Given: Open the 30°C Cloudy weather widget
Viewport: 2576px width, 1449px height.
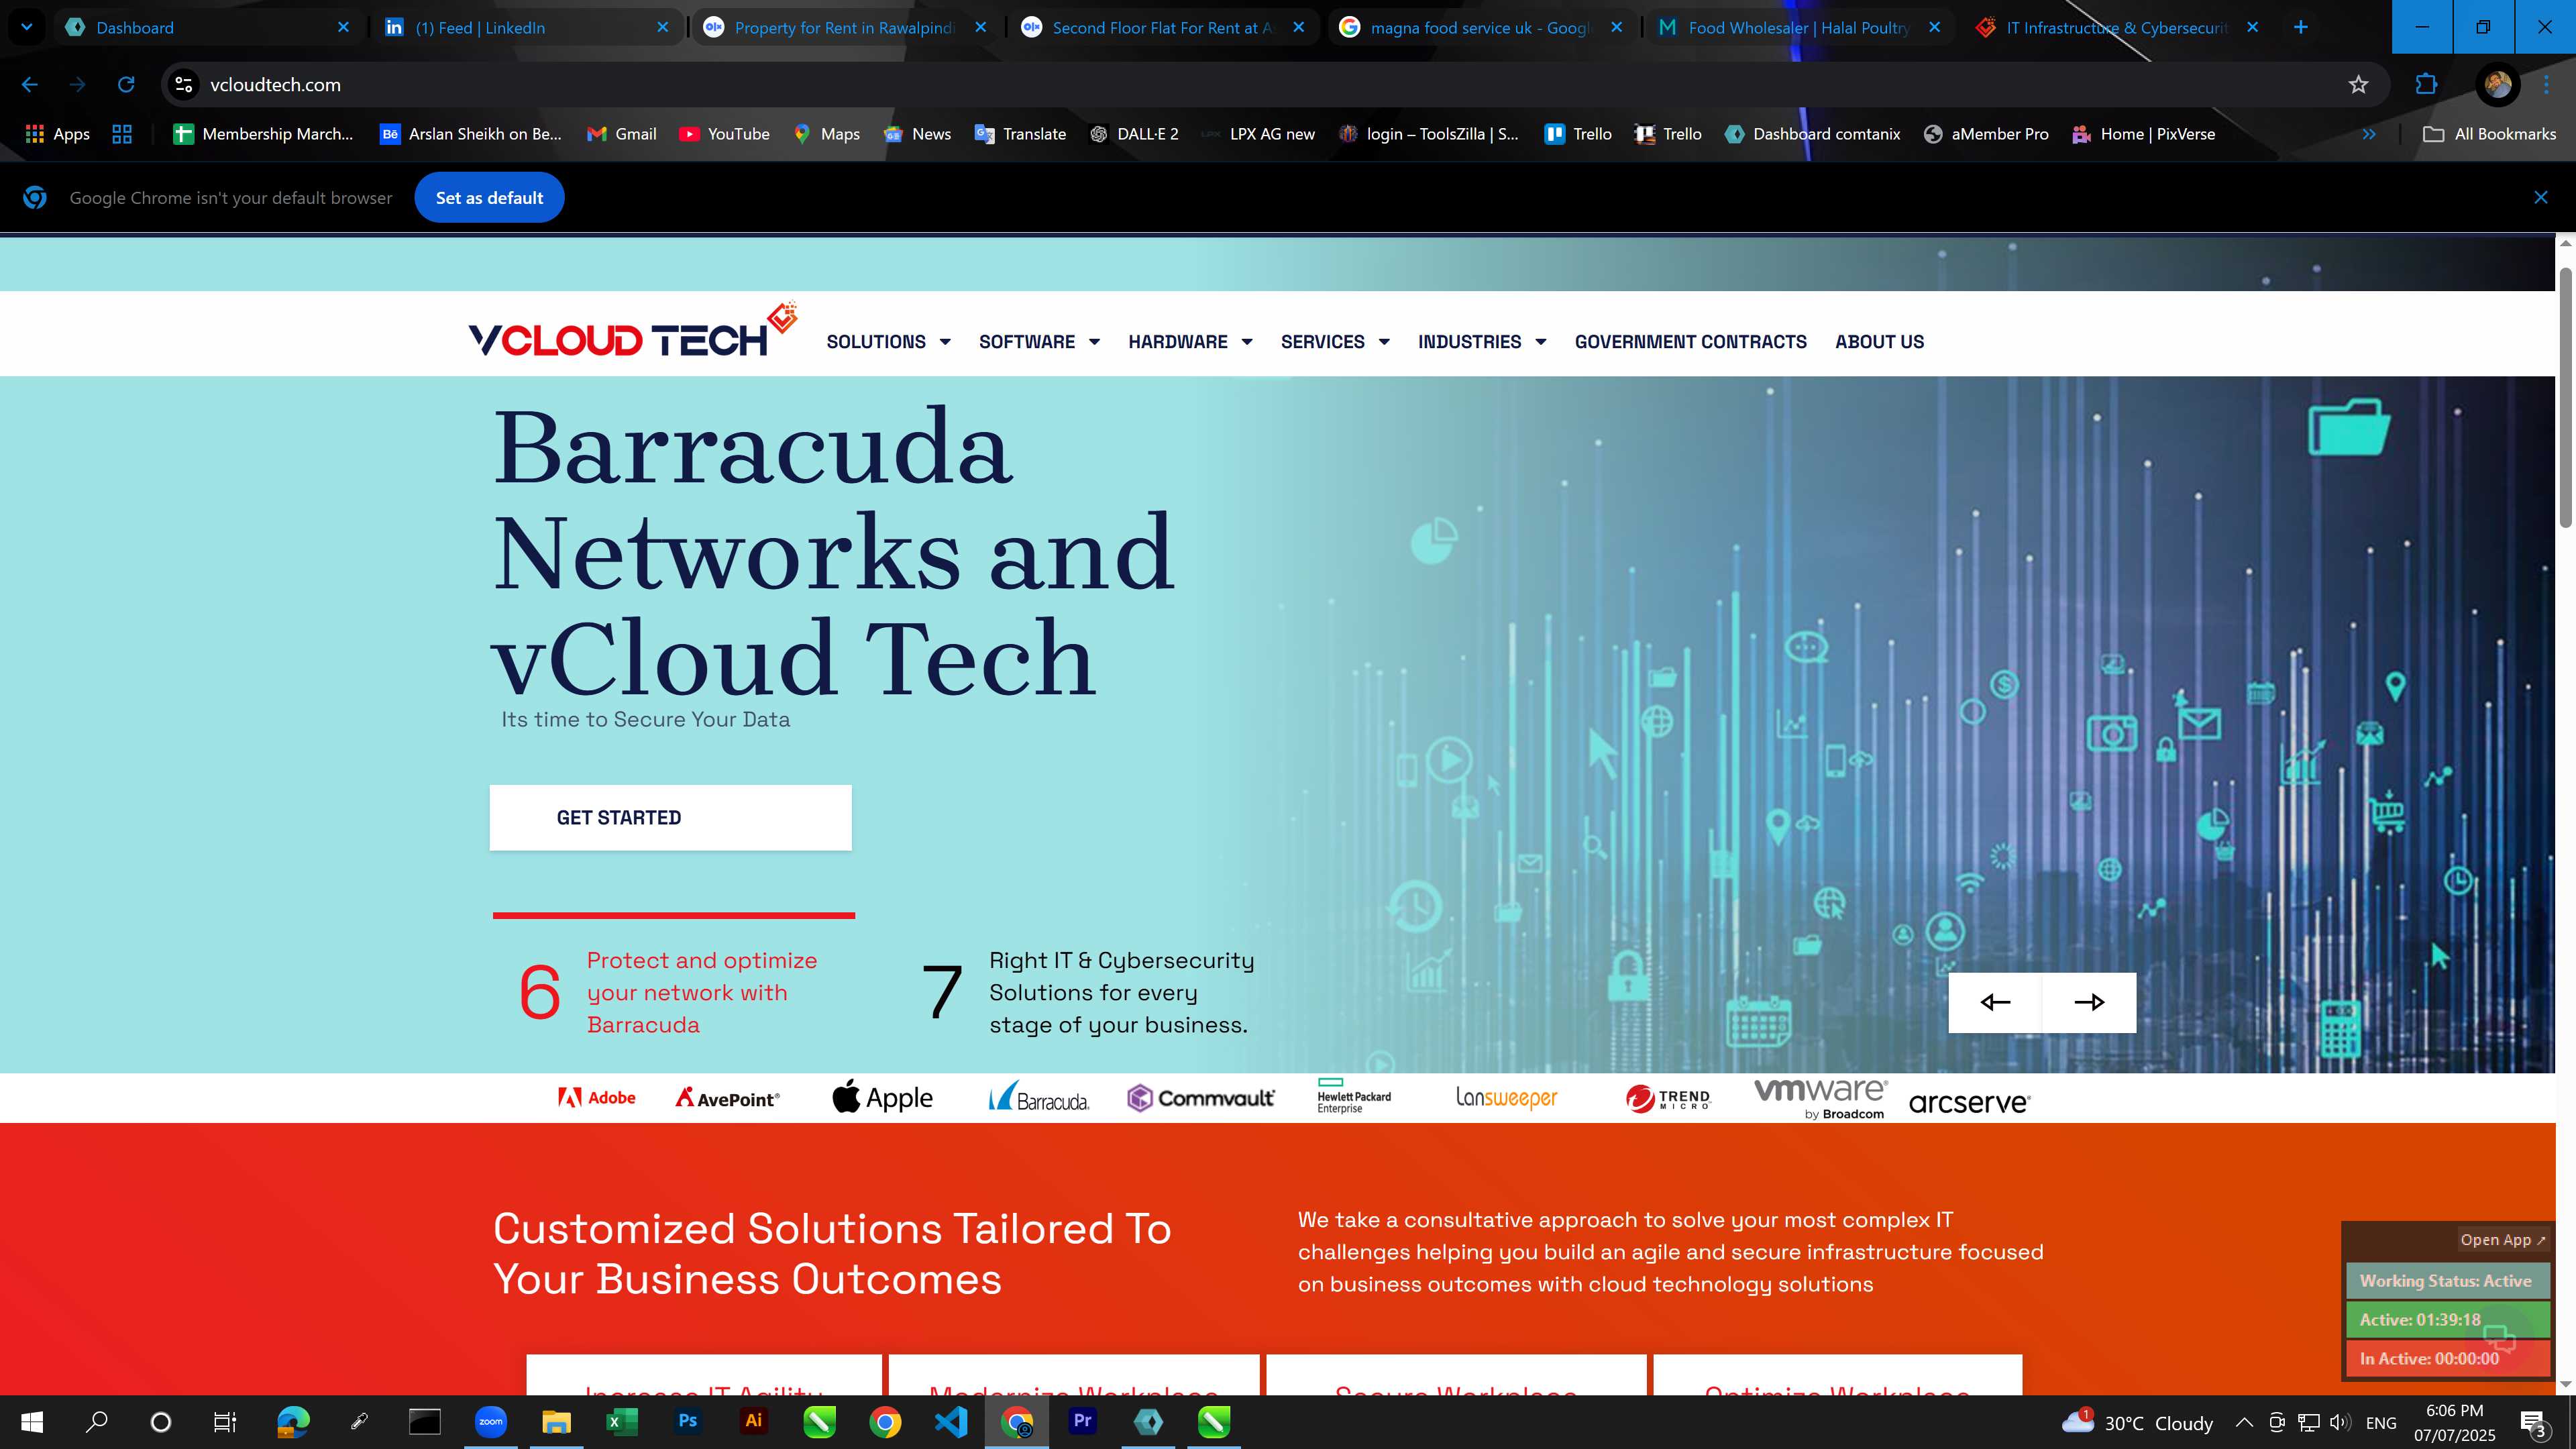Looking at the screenshot, I should pyautogui.click(x=2137, y=1422).
